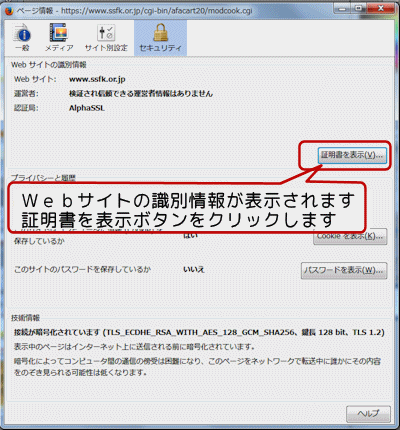Click the page info window title bar URL
This screenshot has width=400, height=430.
point(157,11)
